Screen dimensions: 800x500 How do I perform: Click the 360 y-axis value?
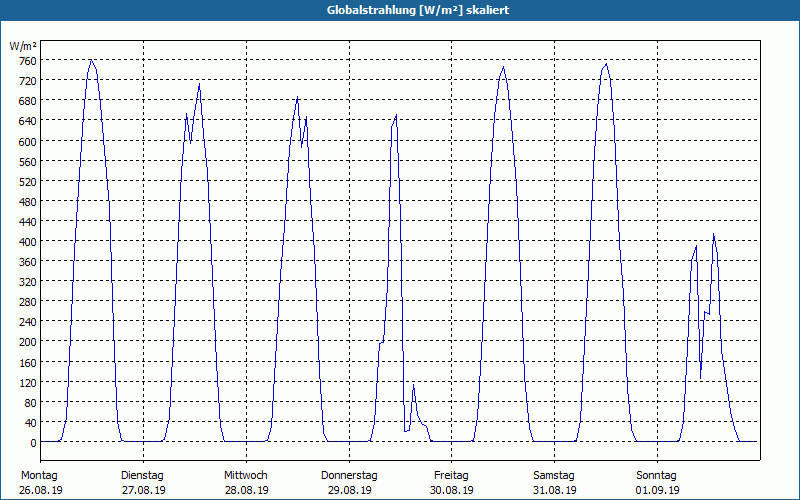28,262
